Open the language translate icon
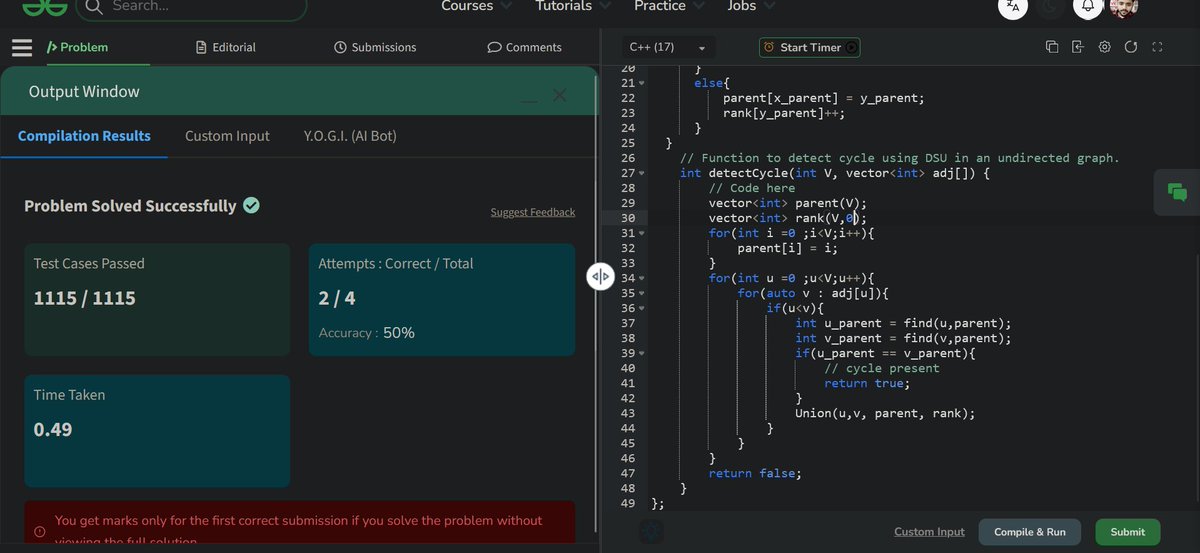Image resolution: width=1200 pixels, height=553 pixels. click(1013, 6)
